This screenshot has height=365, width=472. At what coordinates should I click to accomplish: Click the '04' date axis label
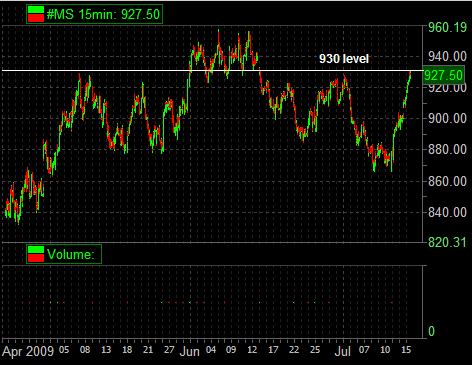pos(211,350)
